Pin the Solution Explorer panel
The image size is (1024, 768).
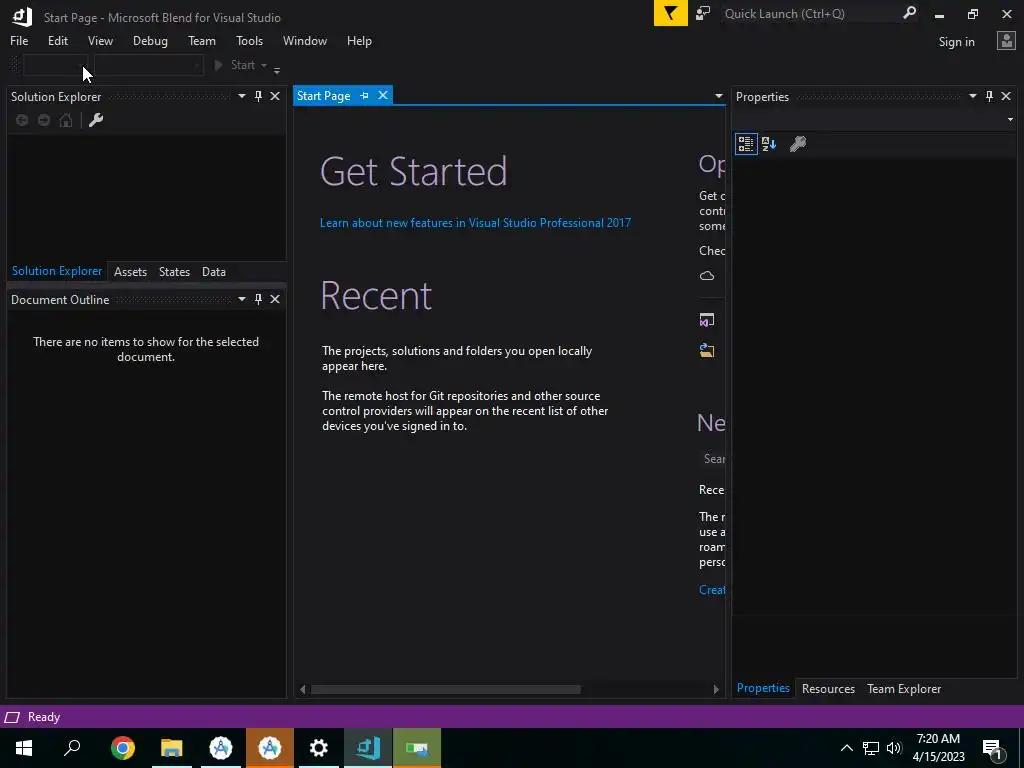(x=259, y=97)
